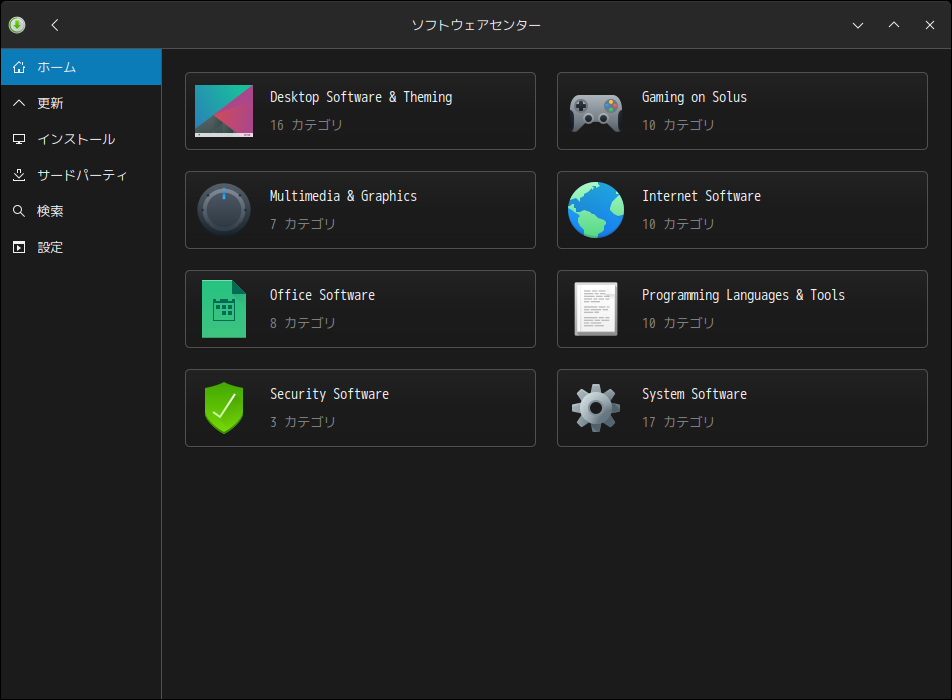Open Programming Languages & Tools category
This screenshot has height=700, width=952.
[743, 309]
